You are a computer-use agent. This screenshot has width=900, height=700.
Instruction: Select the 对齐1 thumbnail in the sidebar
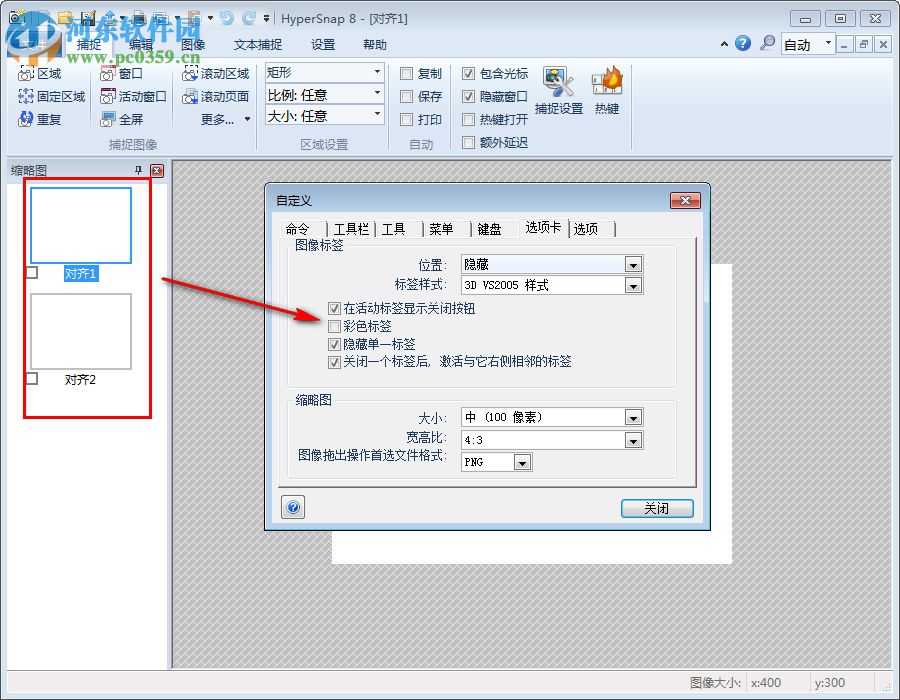[x=80, y=226]
